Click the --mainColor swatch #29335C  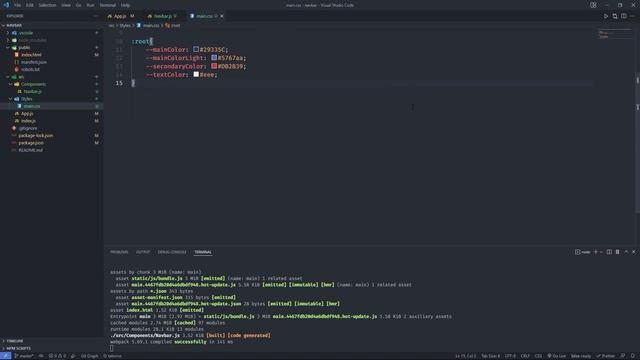(196, 49)
